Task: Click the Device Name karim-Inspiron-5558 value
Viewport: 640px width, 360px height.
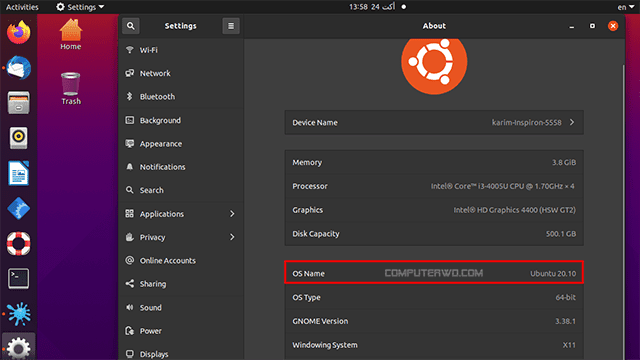Action: pos(527,122)
